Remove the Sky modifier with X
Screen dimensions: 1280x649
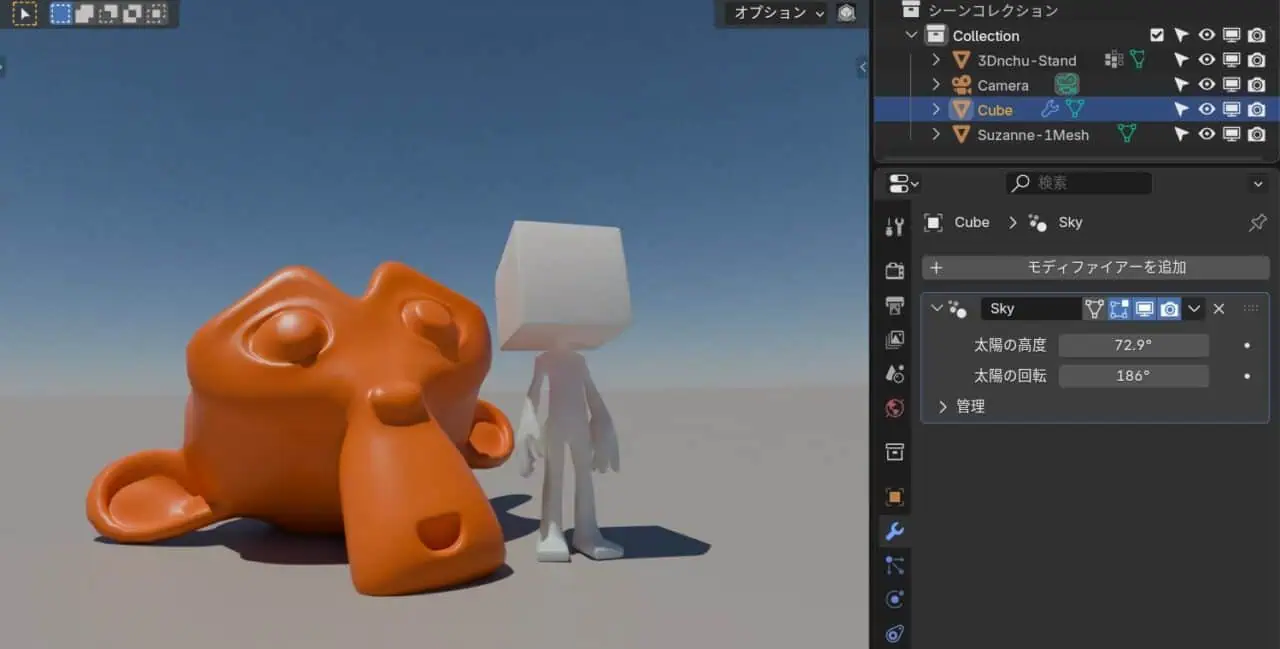1219,309
